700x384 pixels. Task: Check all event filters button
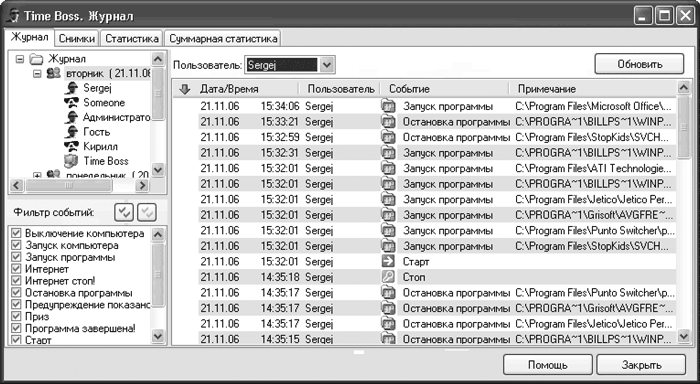click(124, 213)
